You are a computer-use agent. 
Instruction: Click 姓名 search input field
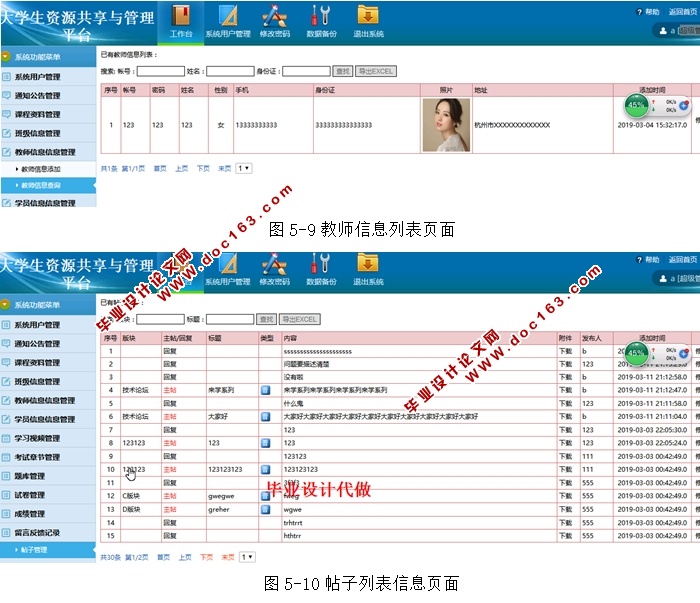(230, 71)
